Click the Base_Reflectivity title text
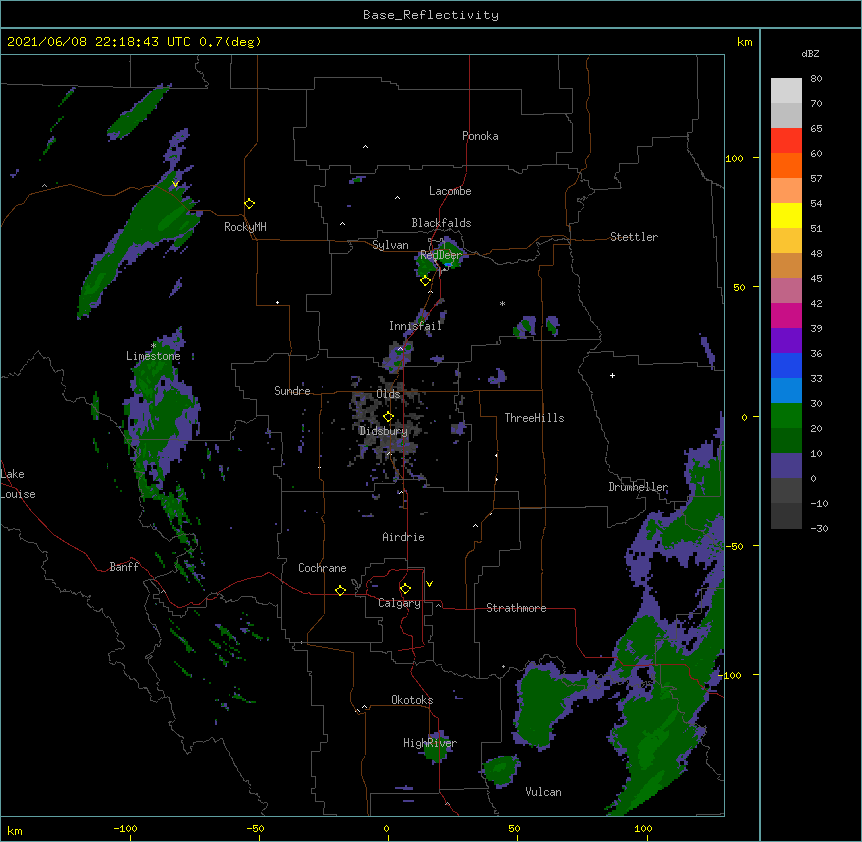Viewport: 862px width, 842px height. (x=430, y=15)
